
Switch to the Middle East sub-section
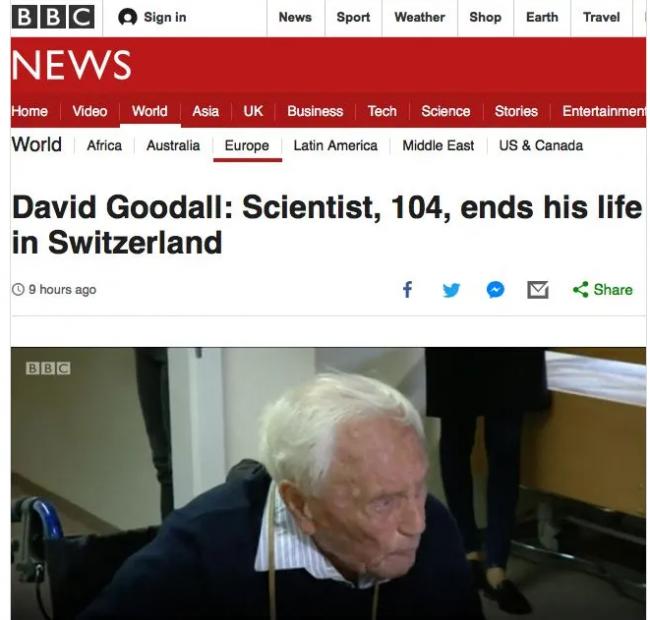(438, 145)
